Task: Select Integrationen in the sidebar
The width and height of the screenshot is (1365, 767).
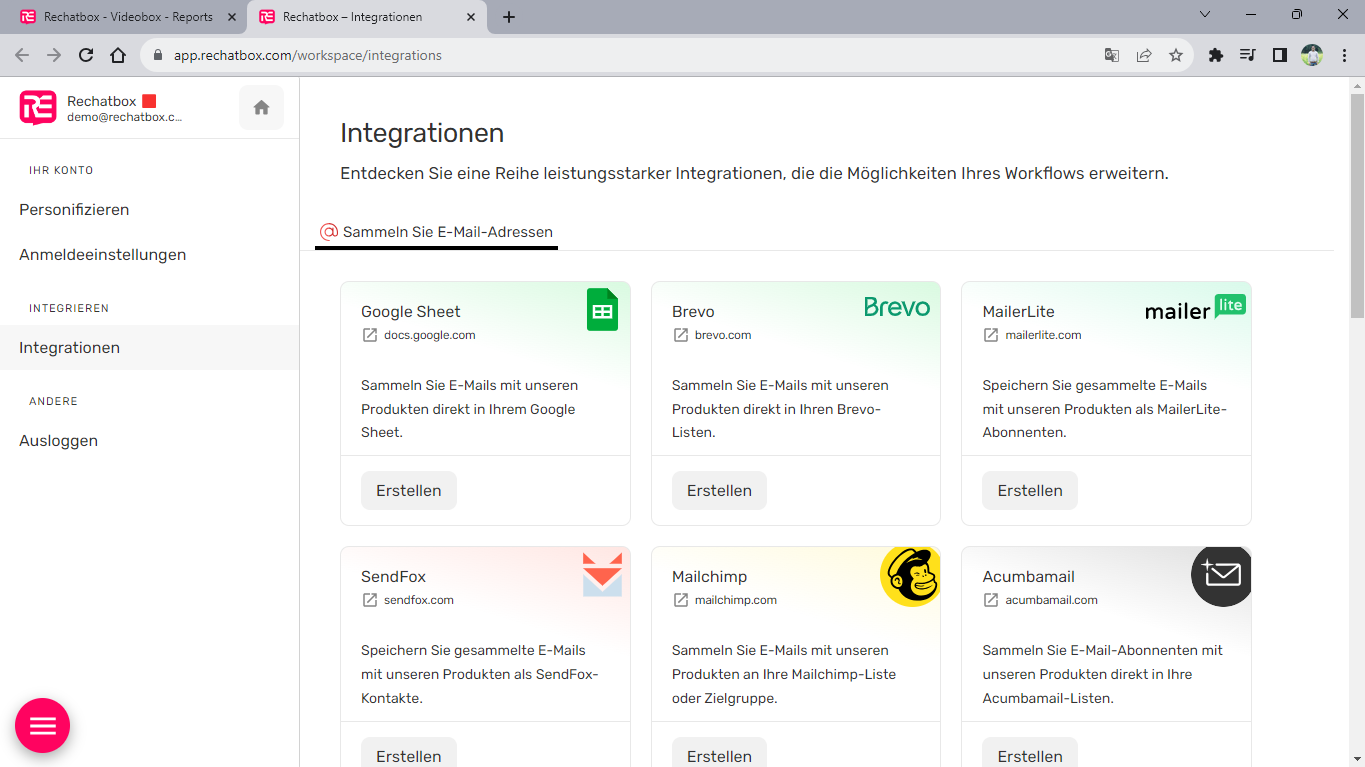Action: [x=149, y=348]
